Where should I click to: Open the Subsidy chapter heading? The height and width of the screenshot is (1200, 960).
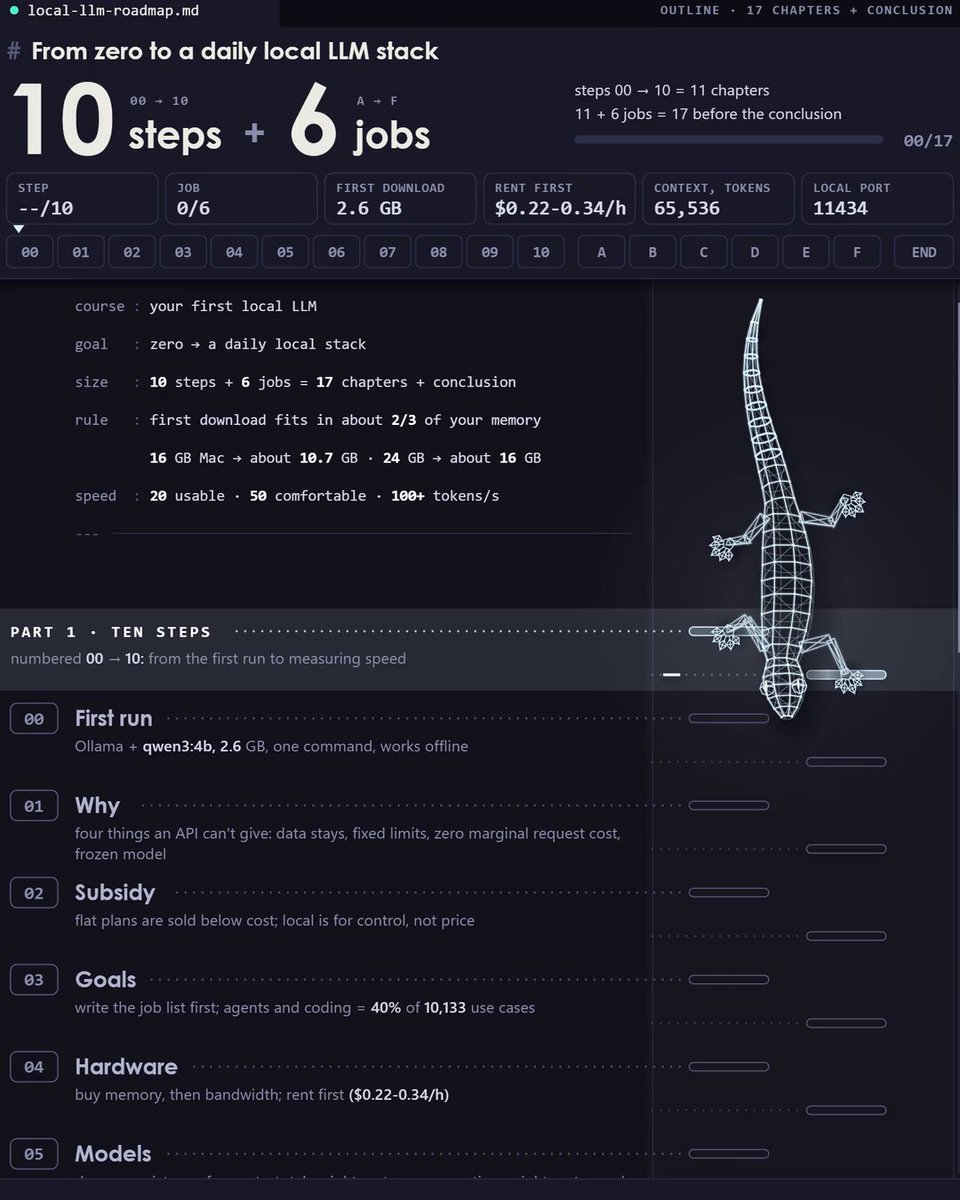115,892
